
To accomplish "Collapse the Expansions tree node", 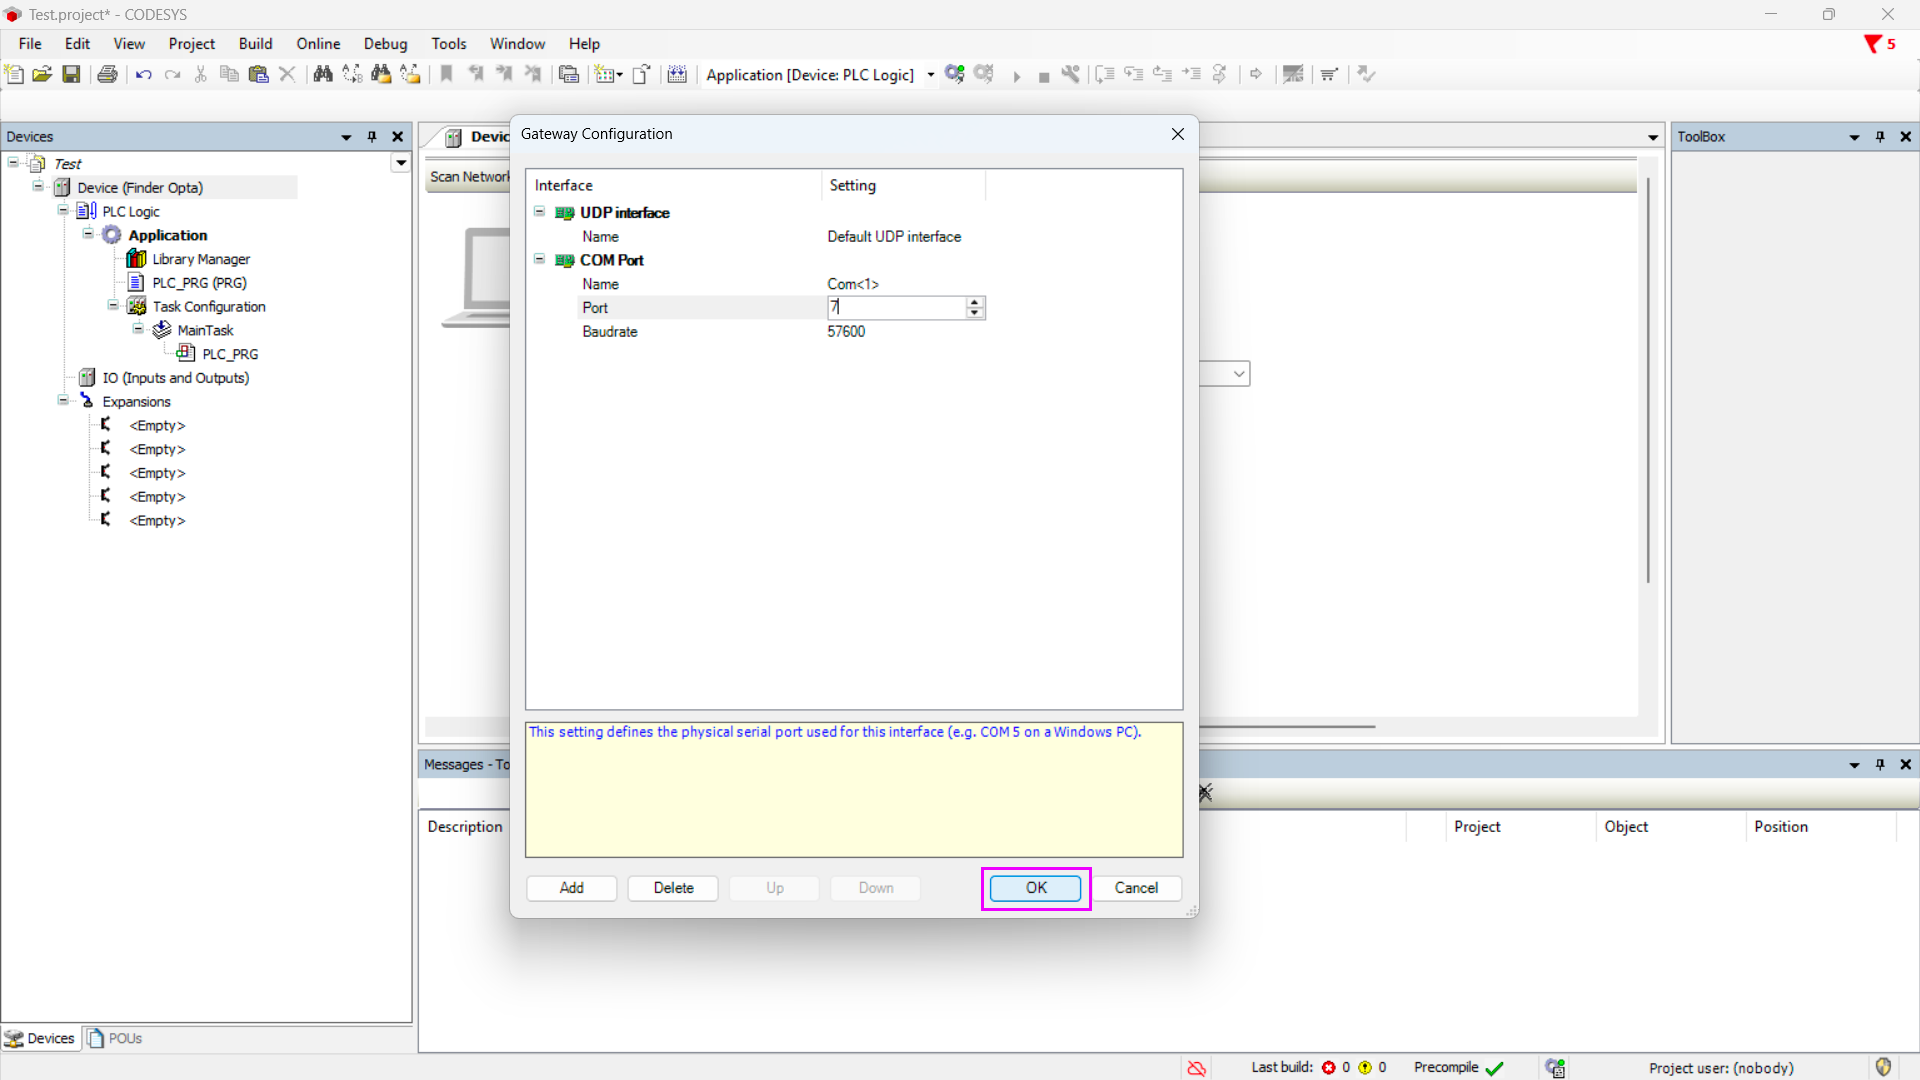I will click(x=63, y=401).
